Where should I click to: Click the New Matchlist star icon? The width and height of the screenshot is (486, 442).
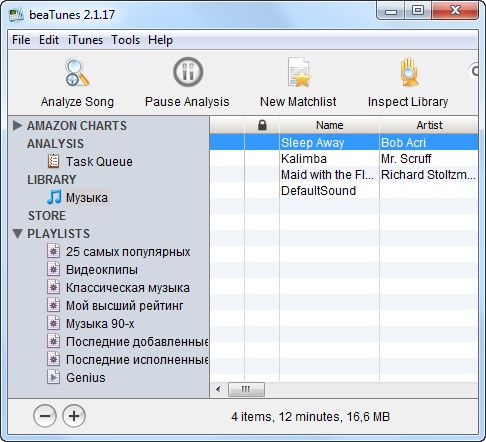point(299,72)
